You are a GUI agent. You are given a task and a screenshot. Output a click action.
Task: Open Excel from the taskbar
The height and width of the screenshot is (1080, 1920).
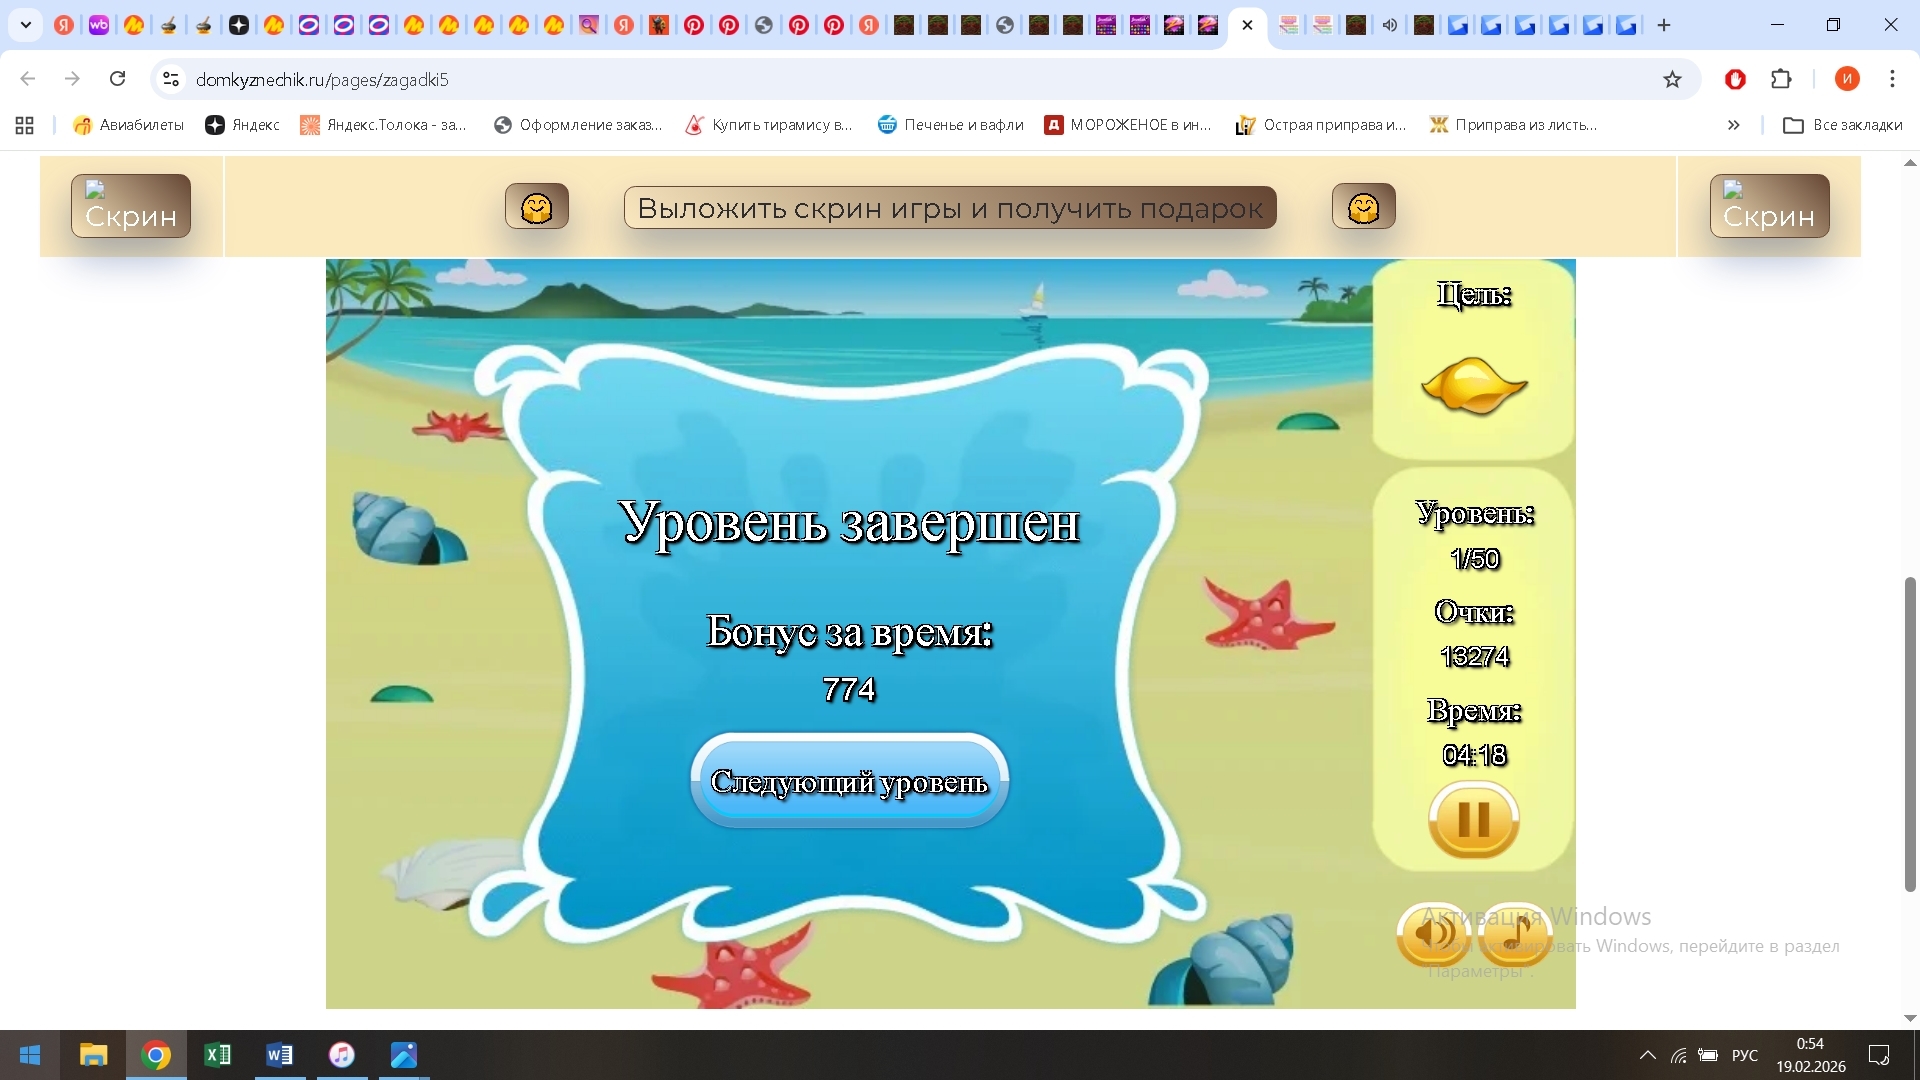(218, 1055)
